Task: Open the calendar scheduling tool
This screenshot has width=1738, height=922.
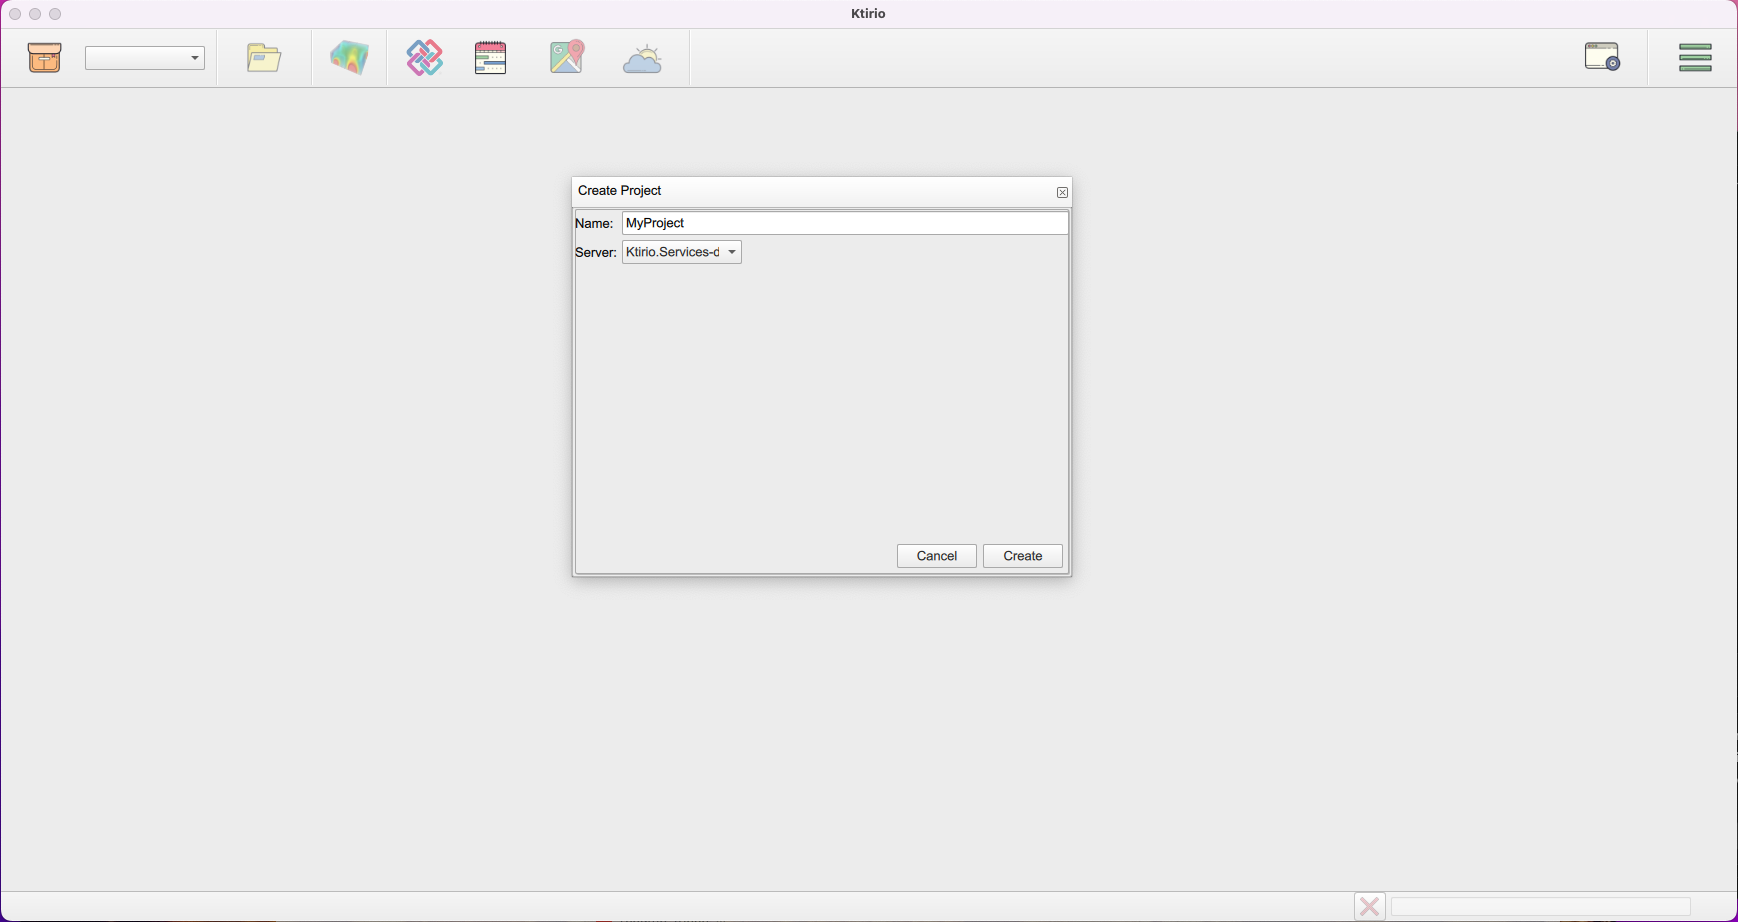Action: [x=489, y=58]
